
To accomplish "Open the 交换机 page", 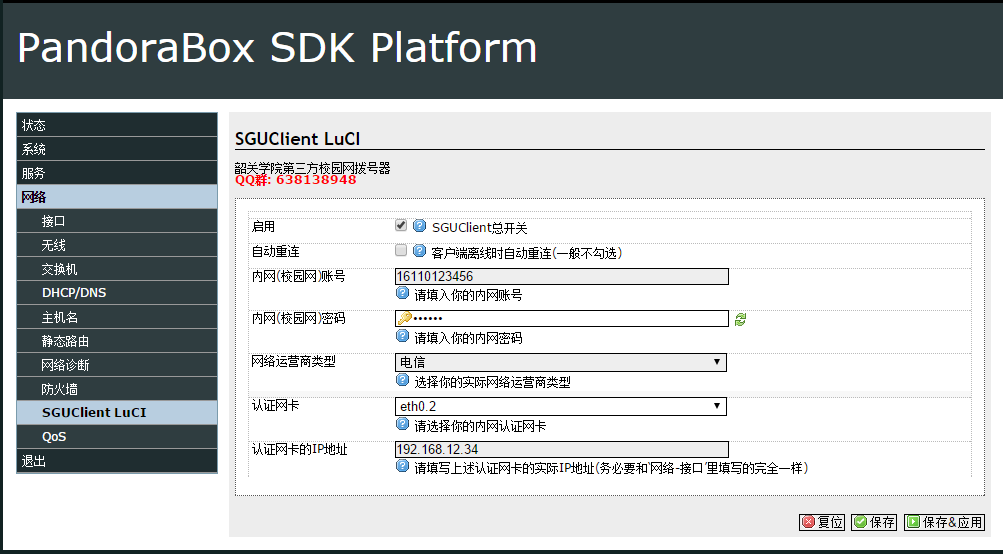I will tap(117, 269).
